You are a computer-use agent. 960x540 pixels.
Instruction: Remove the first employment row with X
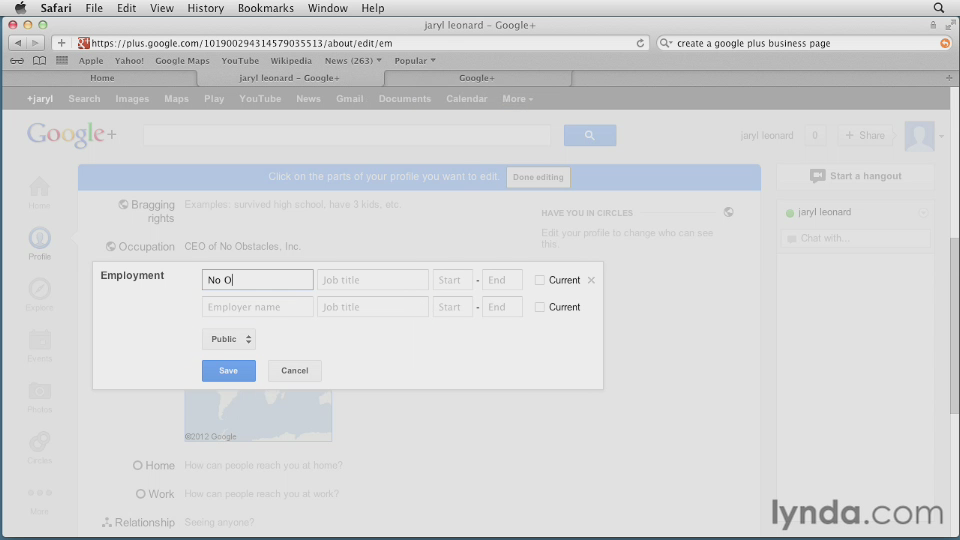click(591, 280)
